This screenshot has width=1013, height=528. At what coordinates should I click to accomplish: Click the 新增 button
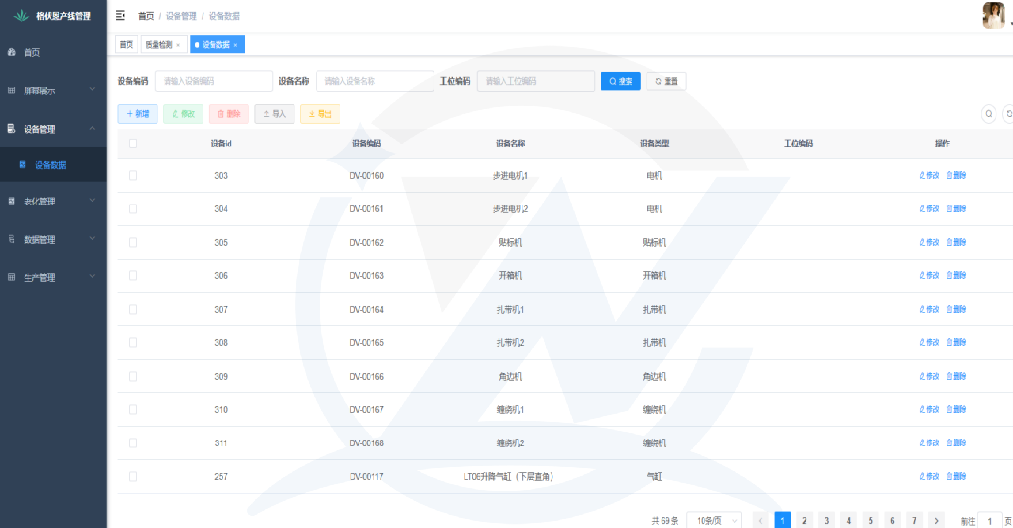coord(138,114)
